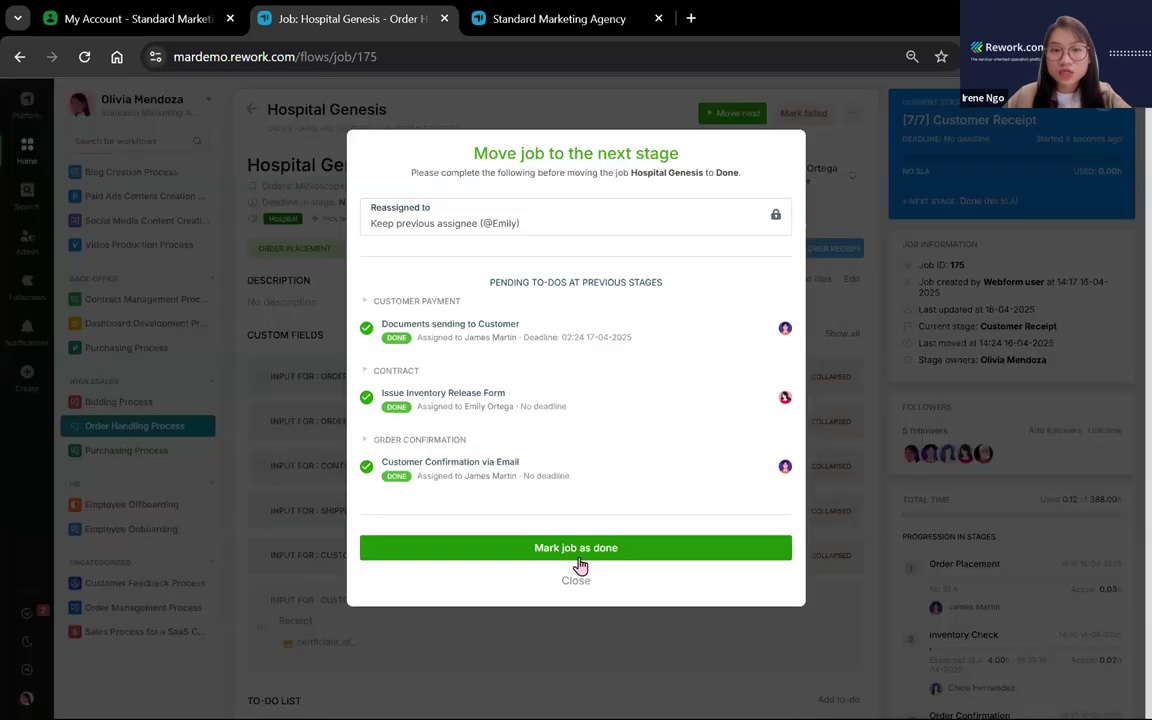Viewport: 1152px width, 720px height.
Task: Collapse the Contract to-do group
Action: 364,370
